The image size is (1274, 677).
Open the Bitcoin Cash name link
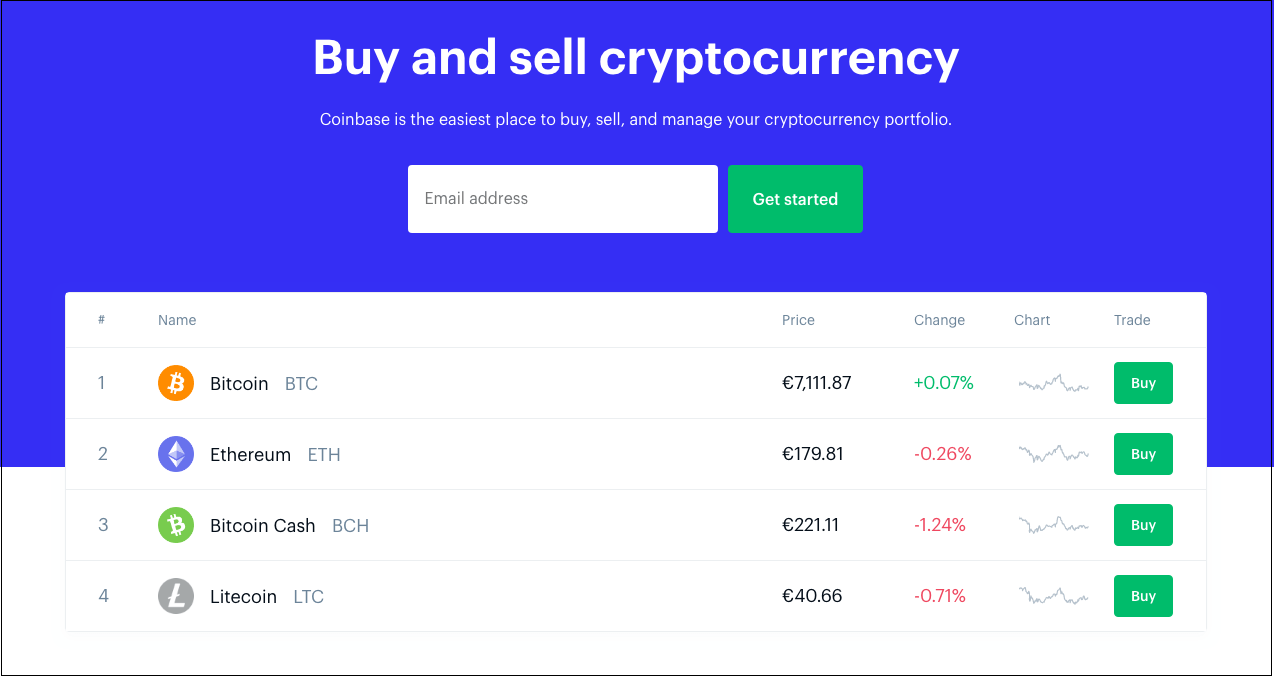point(263,525)
